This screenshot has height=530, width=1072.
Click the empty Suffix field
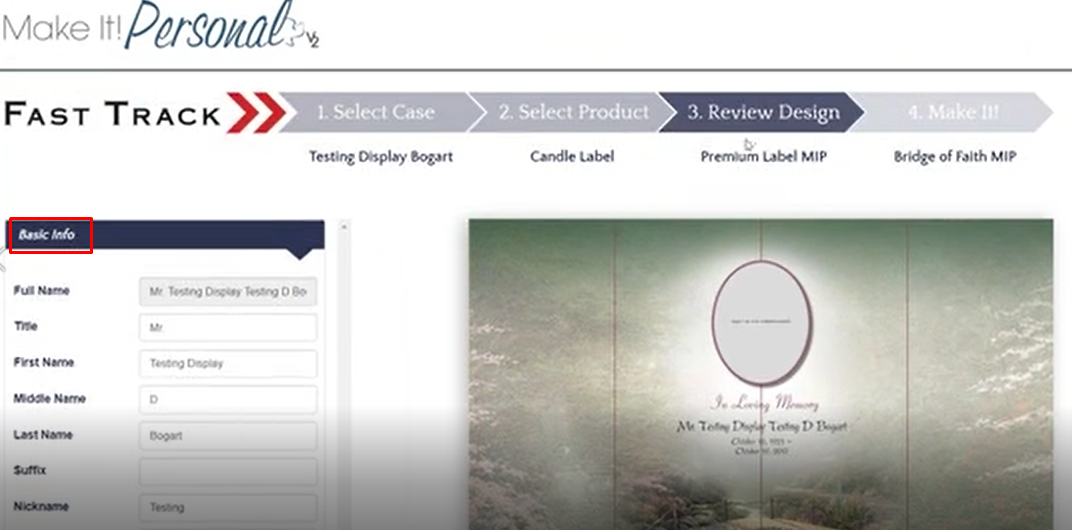pos(228,472)
